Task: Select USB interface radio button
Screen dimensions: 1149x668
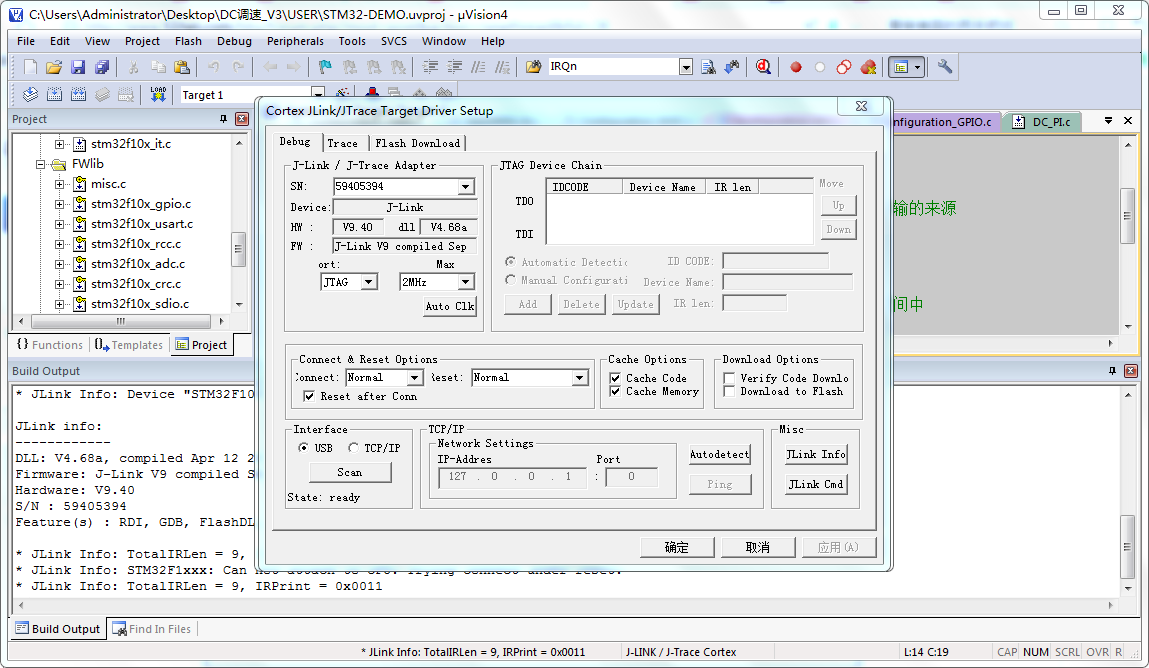Action: [x=303, y=448]
